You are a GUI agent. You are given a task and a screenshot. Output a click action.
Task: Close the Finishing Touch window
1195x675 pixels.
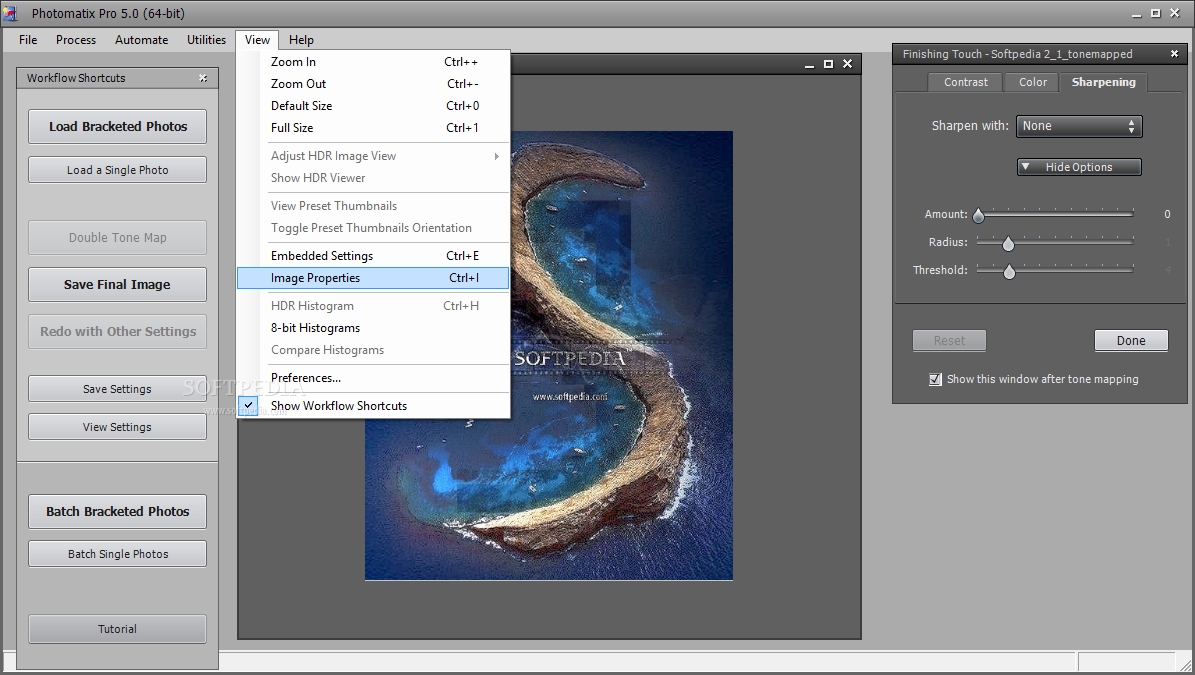(1174, 53)
